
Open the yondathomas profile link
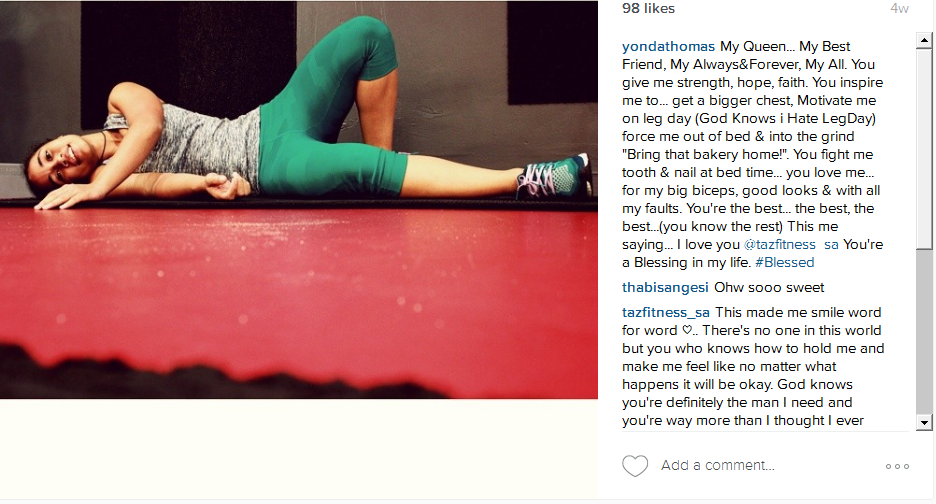[668, 47]
